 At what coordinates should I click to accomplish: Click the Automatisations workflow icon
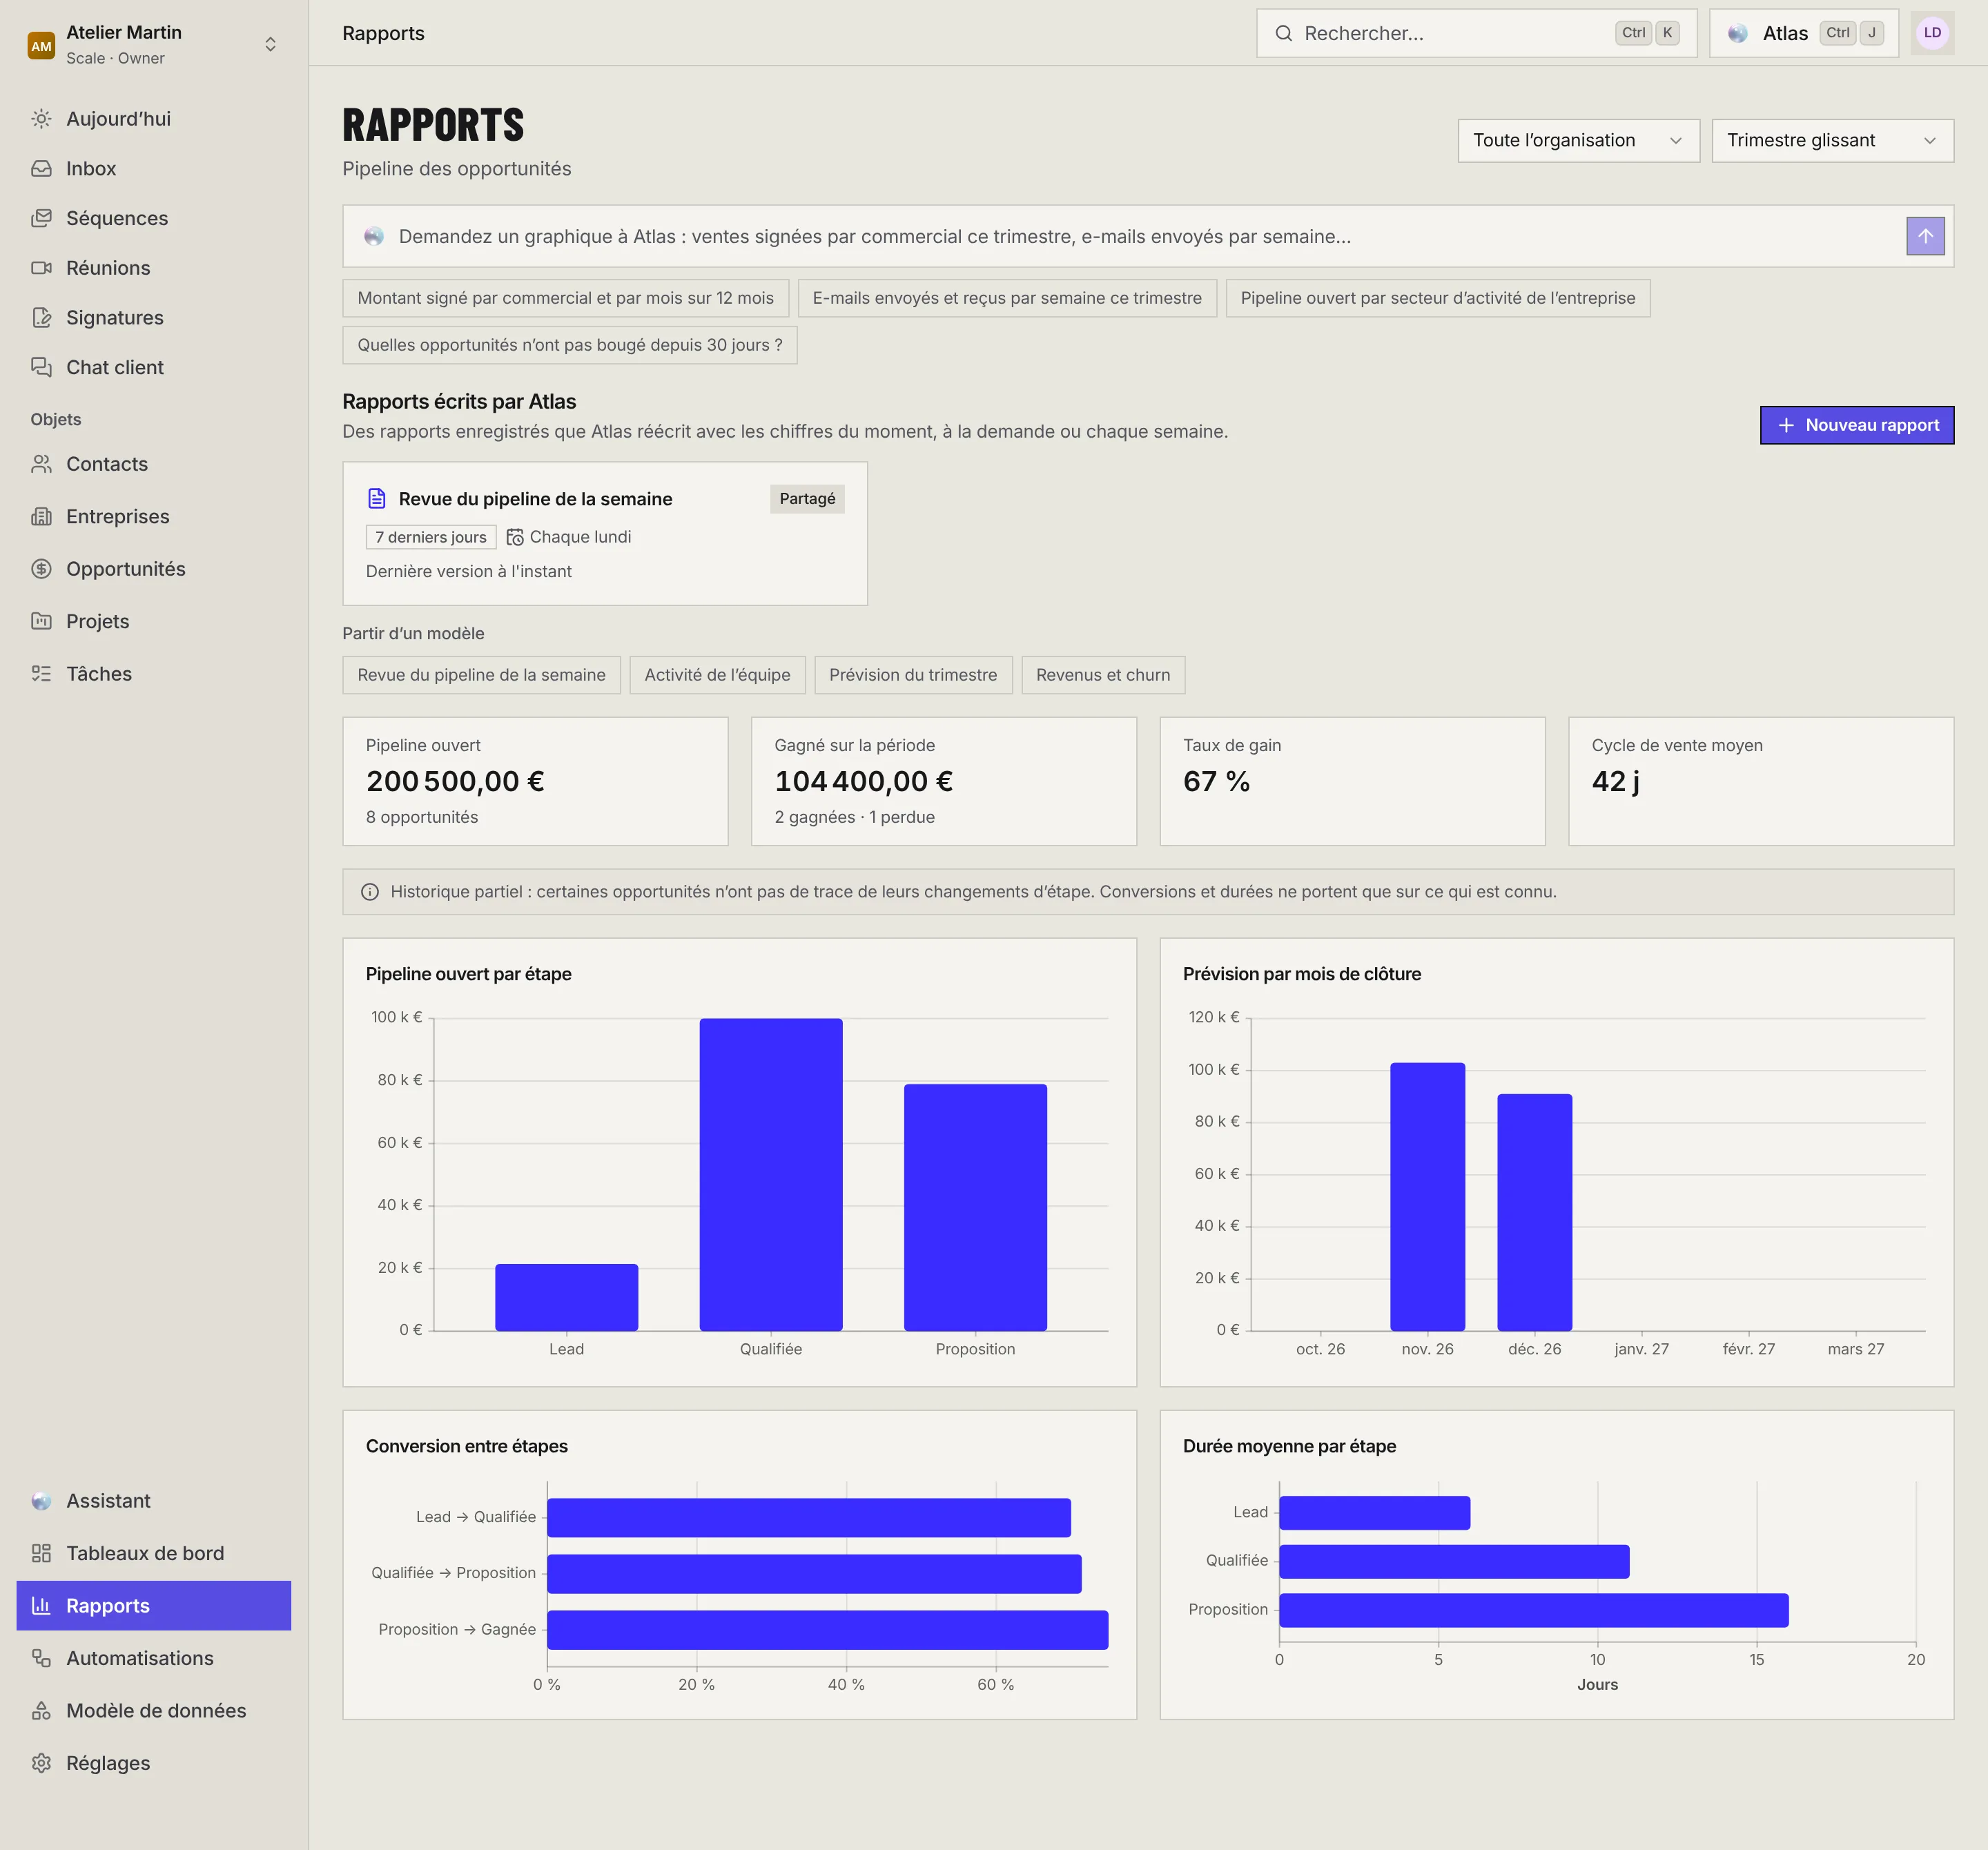point(41,1658)
